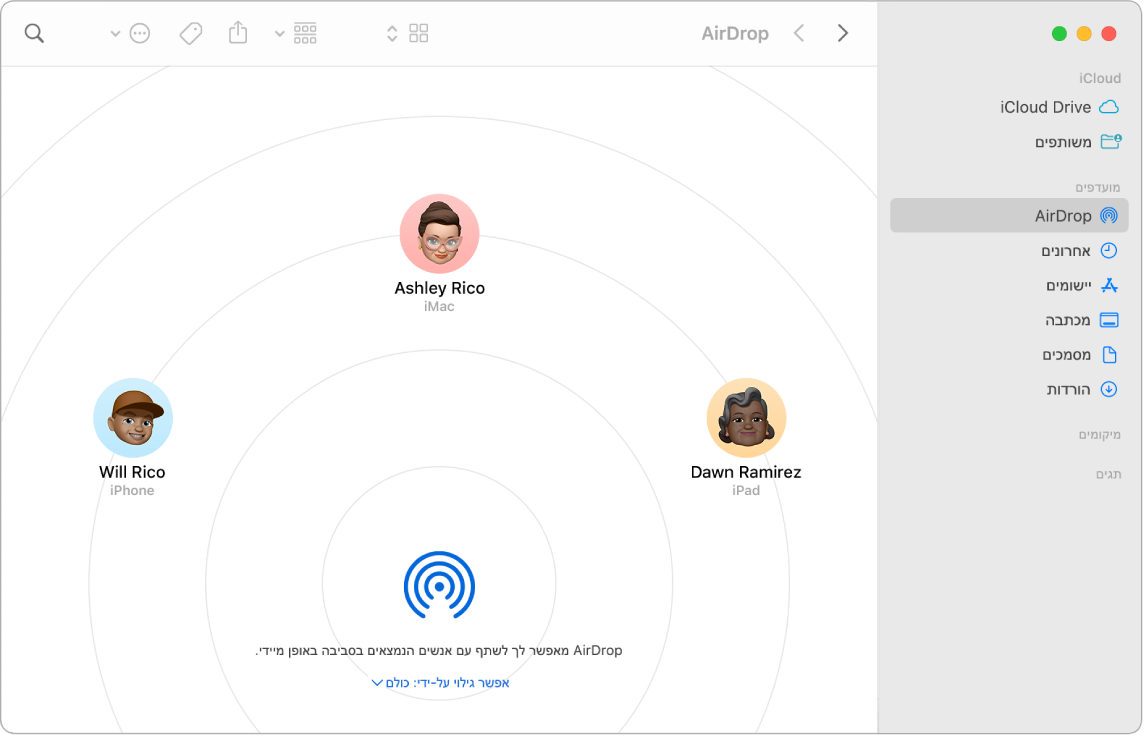Click the search magnifier icon
The width and height of the screenshot is (1144, 737).
34,34
